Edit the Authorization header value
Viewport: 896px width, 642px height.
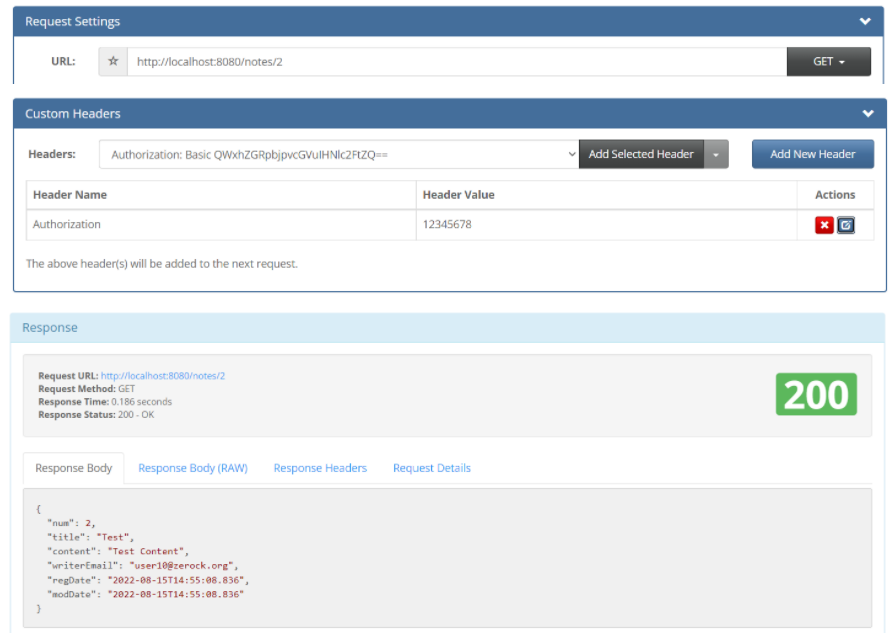click(846, 224)
